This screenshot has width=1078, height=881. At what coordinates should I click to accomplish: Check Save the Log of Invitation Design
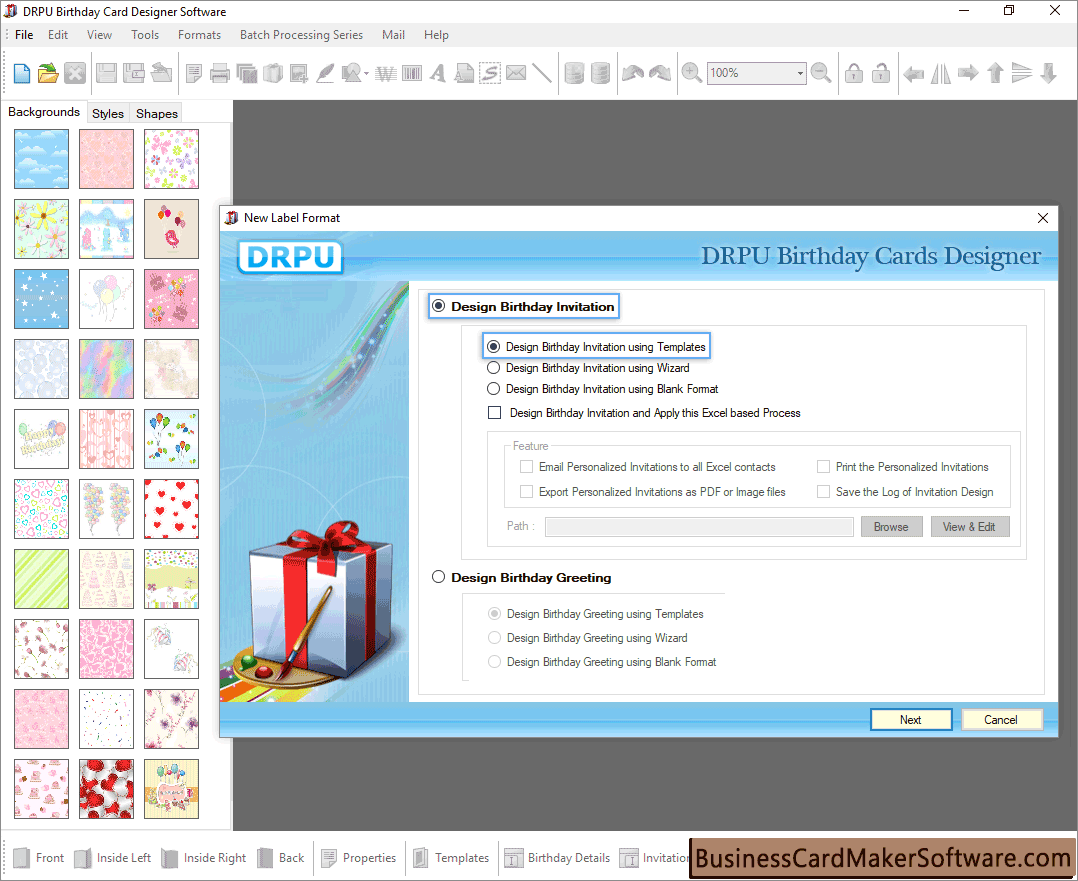(823, 492)
